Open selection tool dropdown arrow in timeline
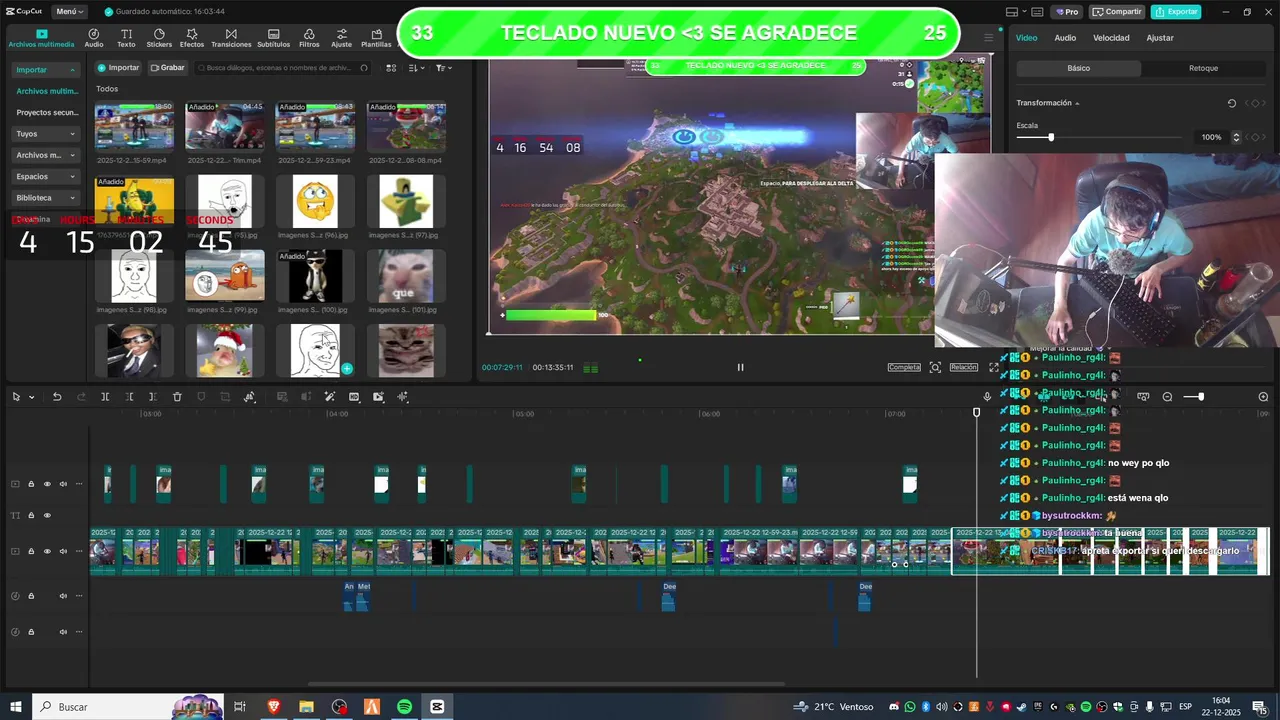Screen dimensions: 1280x720 point(31,397)
